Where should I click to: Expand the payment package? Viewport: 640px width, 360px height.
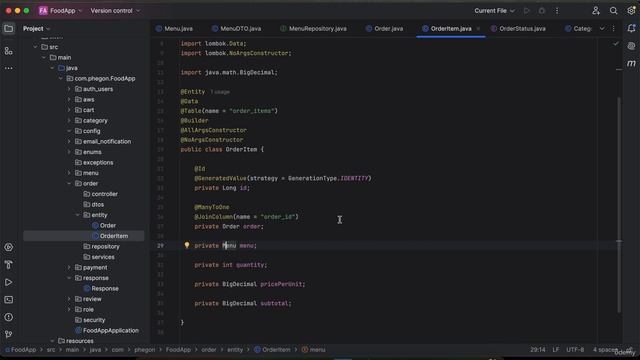pos(69,268)
